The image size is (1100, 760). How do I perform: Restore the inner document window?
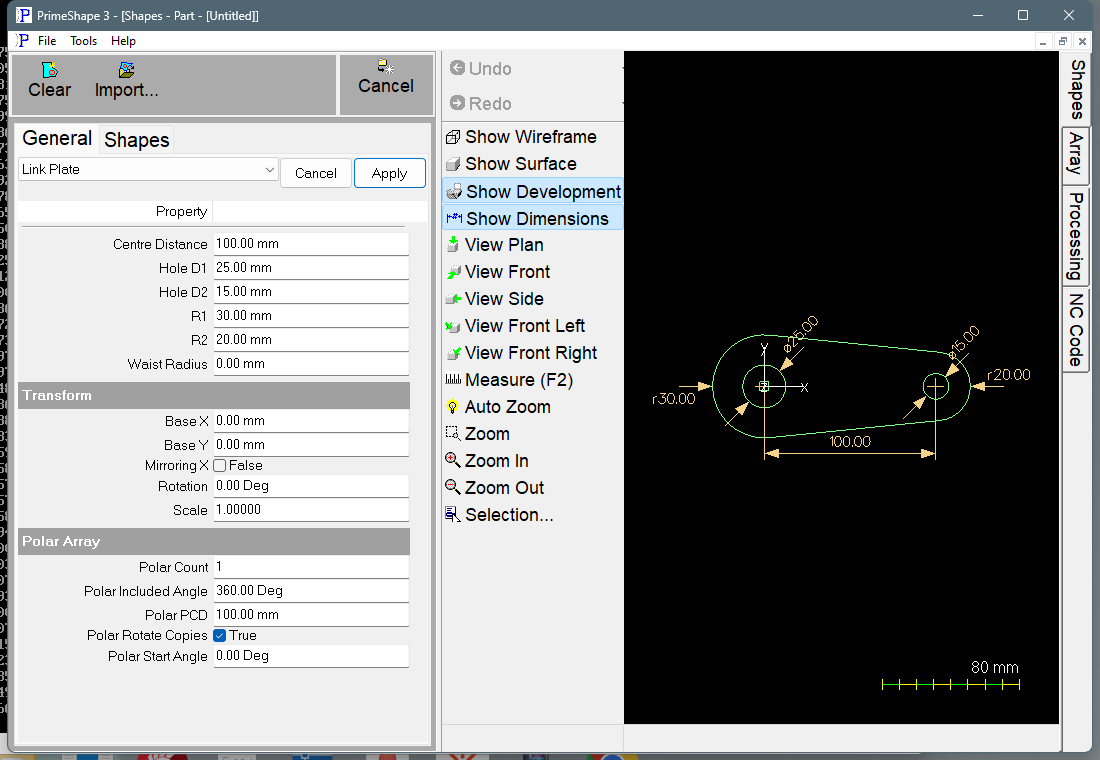coord(1063,41)
